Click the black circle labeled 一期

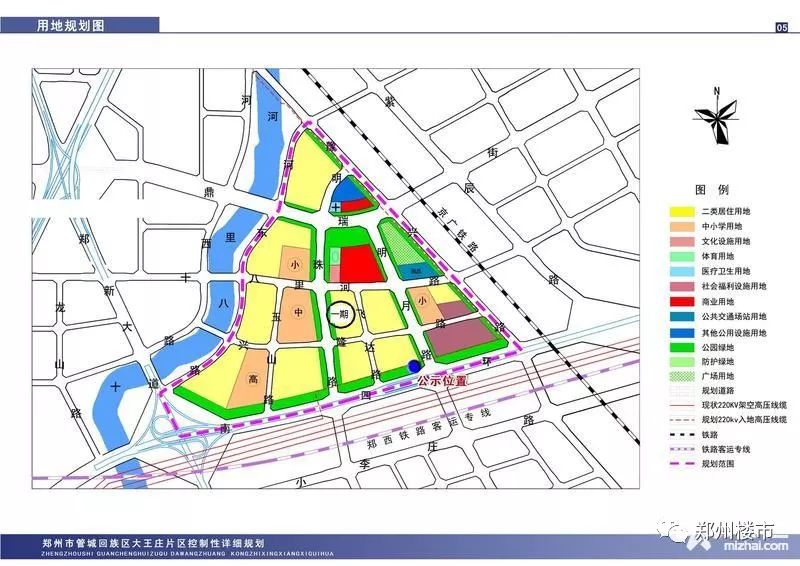tap(340, 313)
